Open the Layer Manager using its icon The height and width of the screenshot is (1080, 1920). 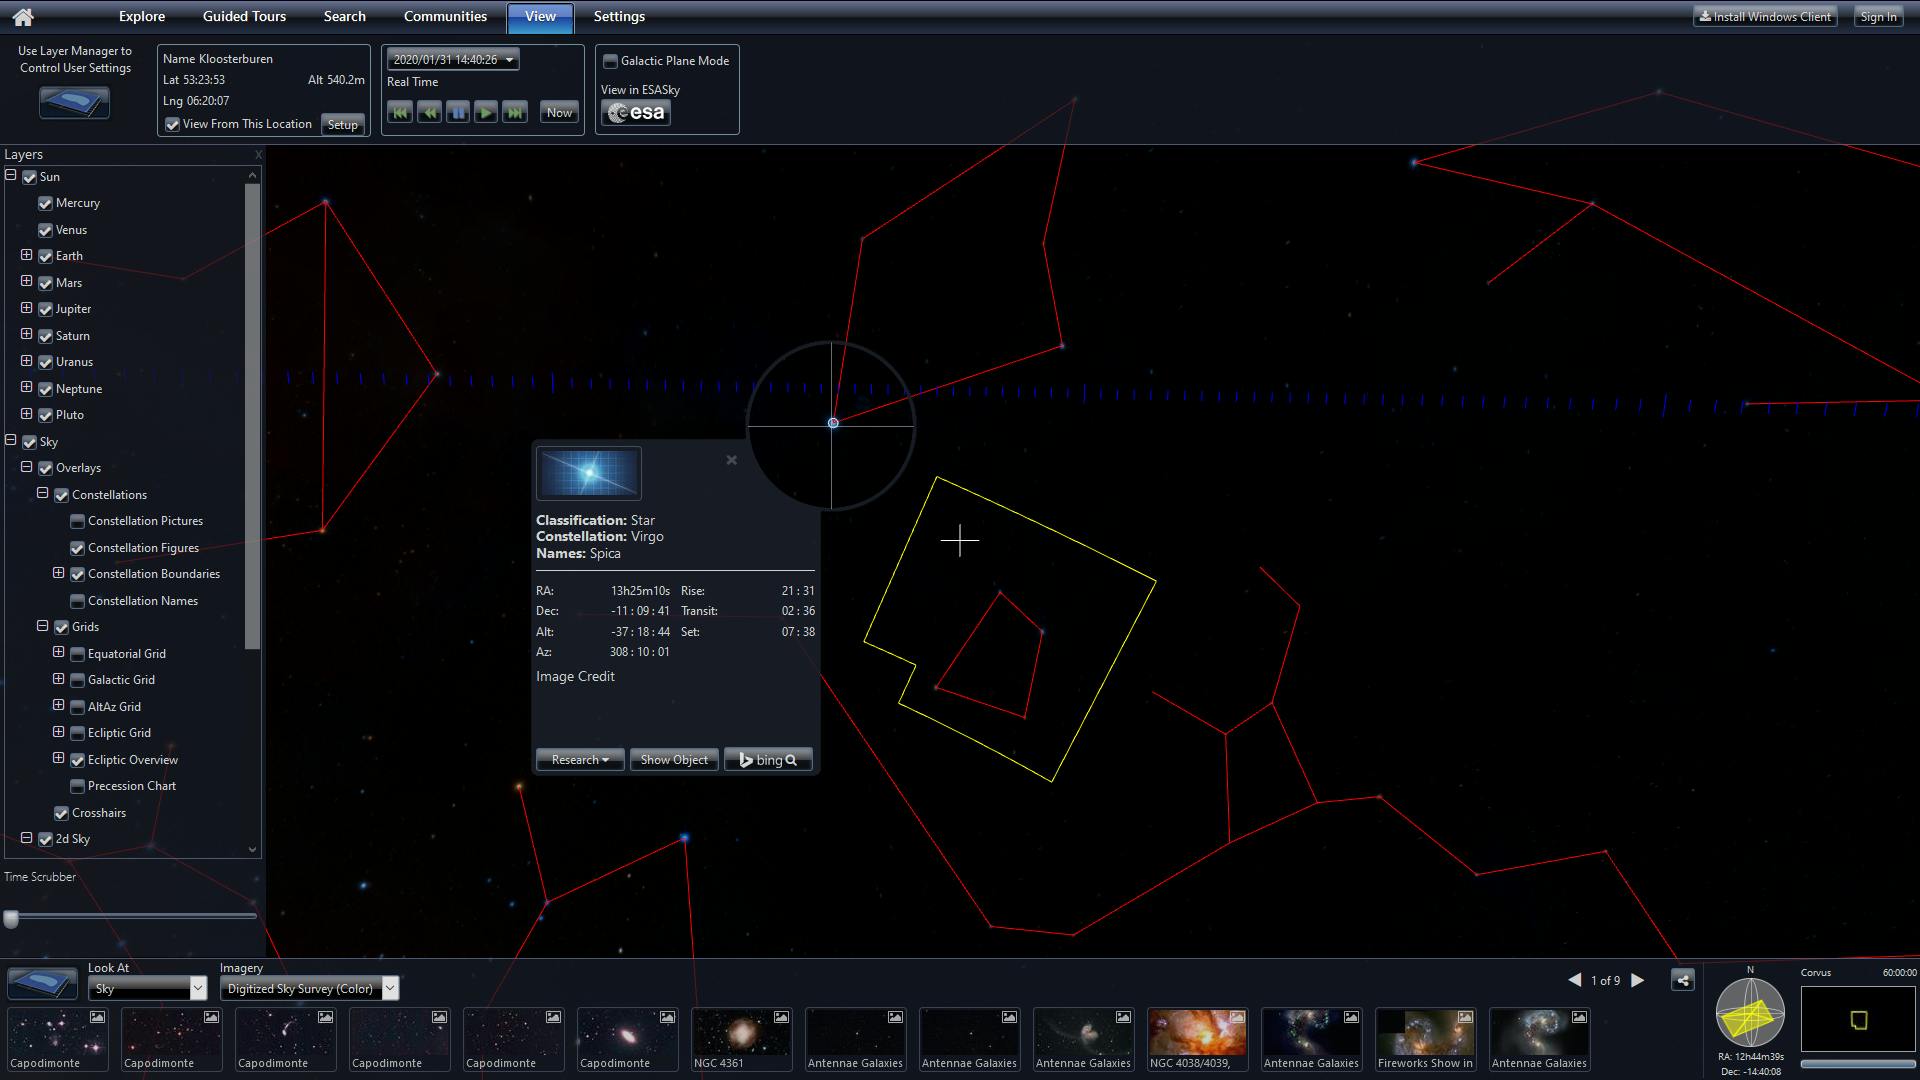click(x=74, y=102)
